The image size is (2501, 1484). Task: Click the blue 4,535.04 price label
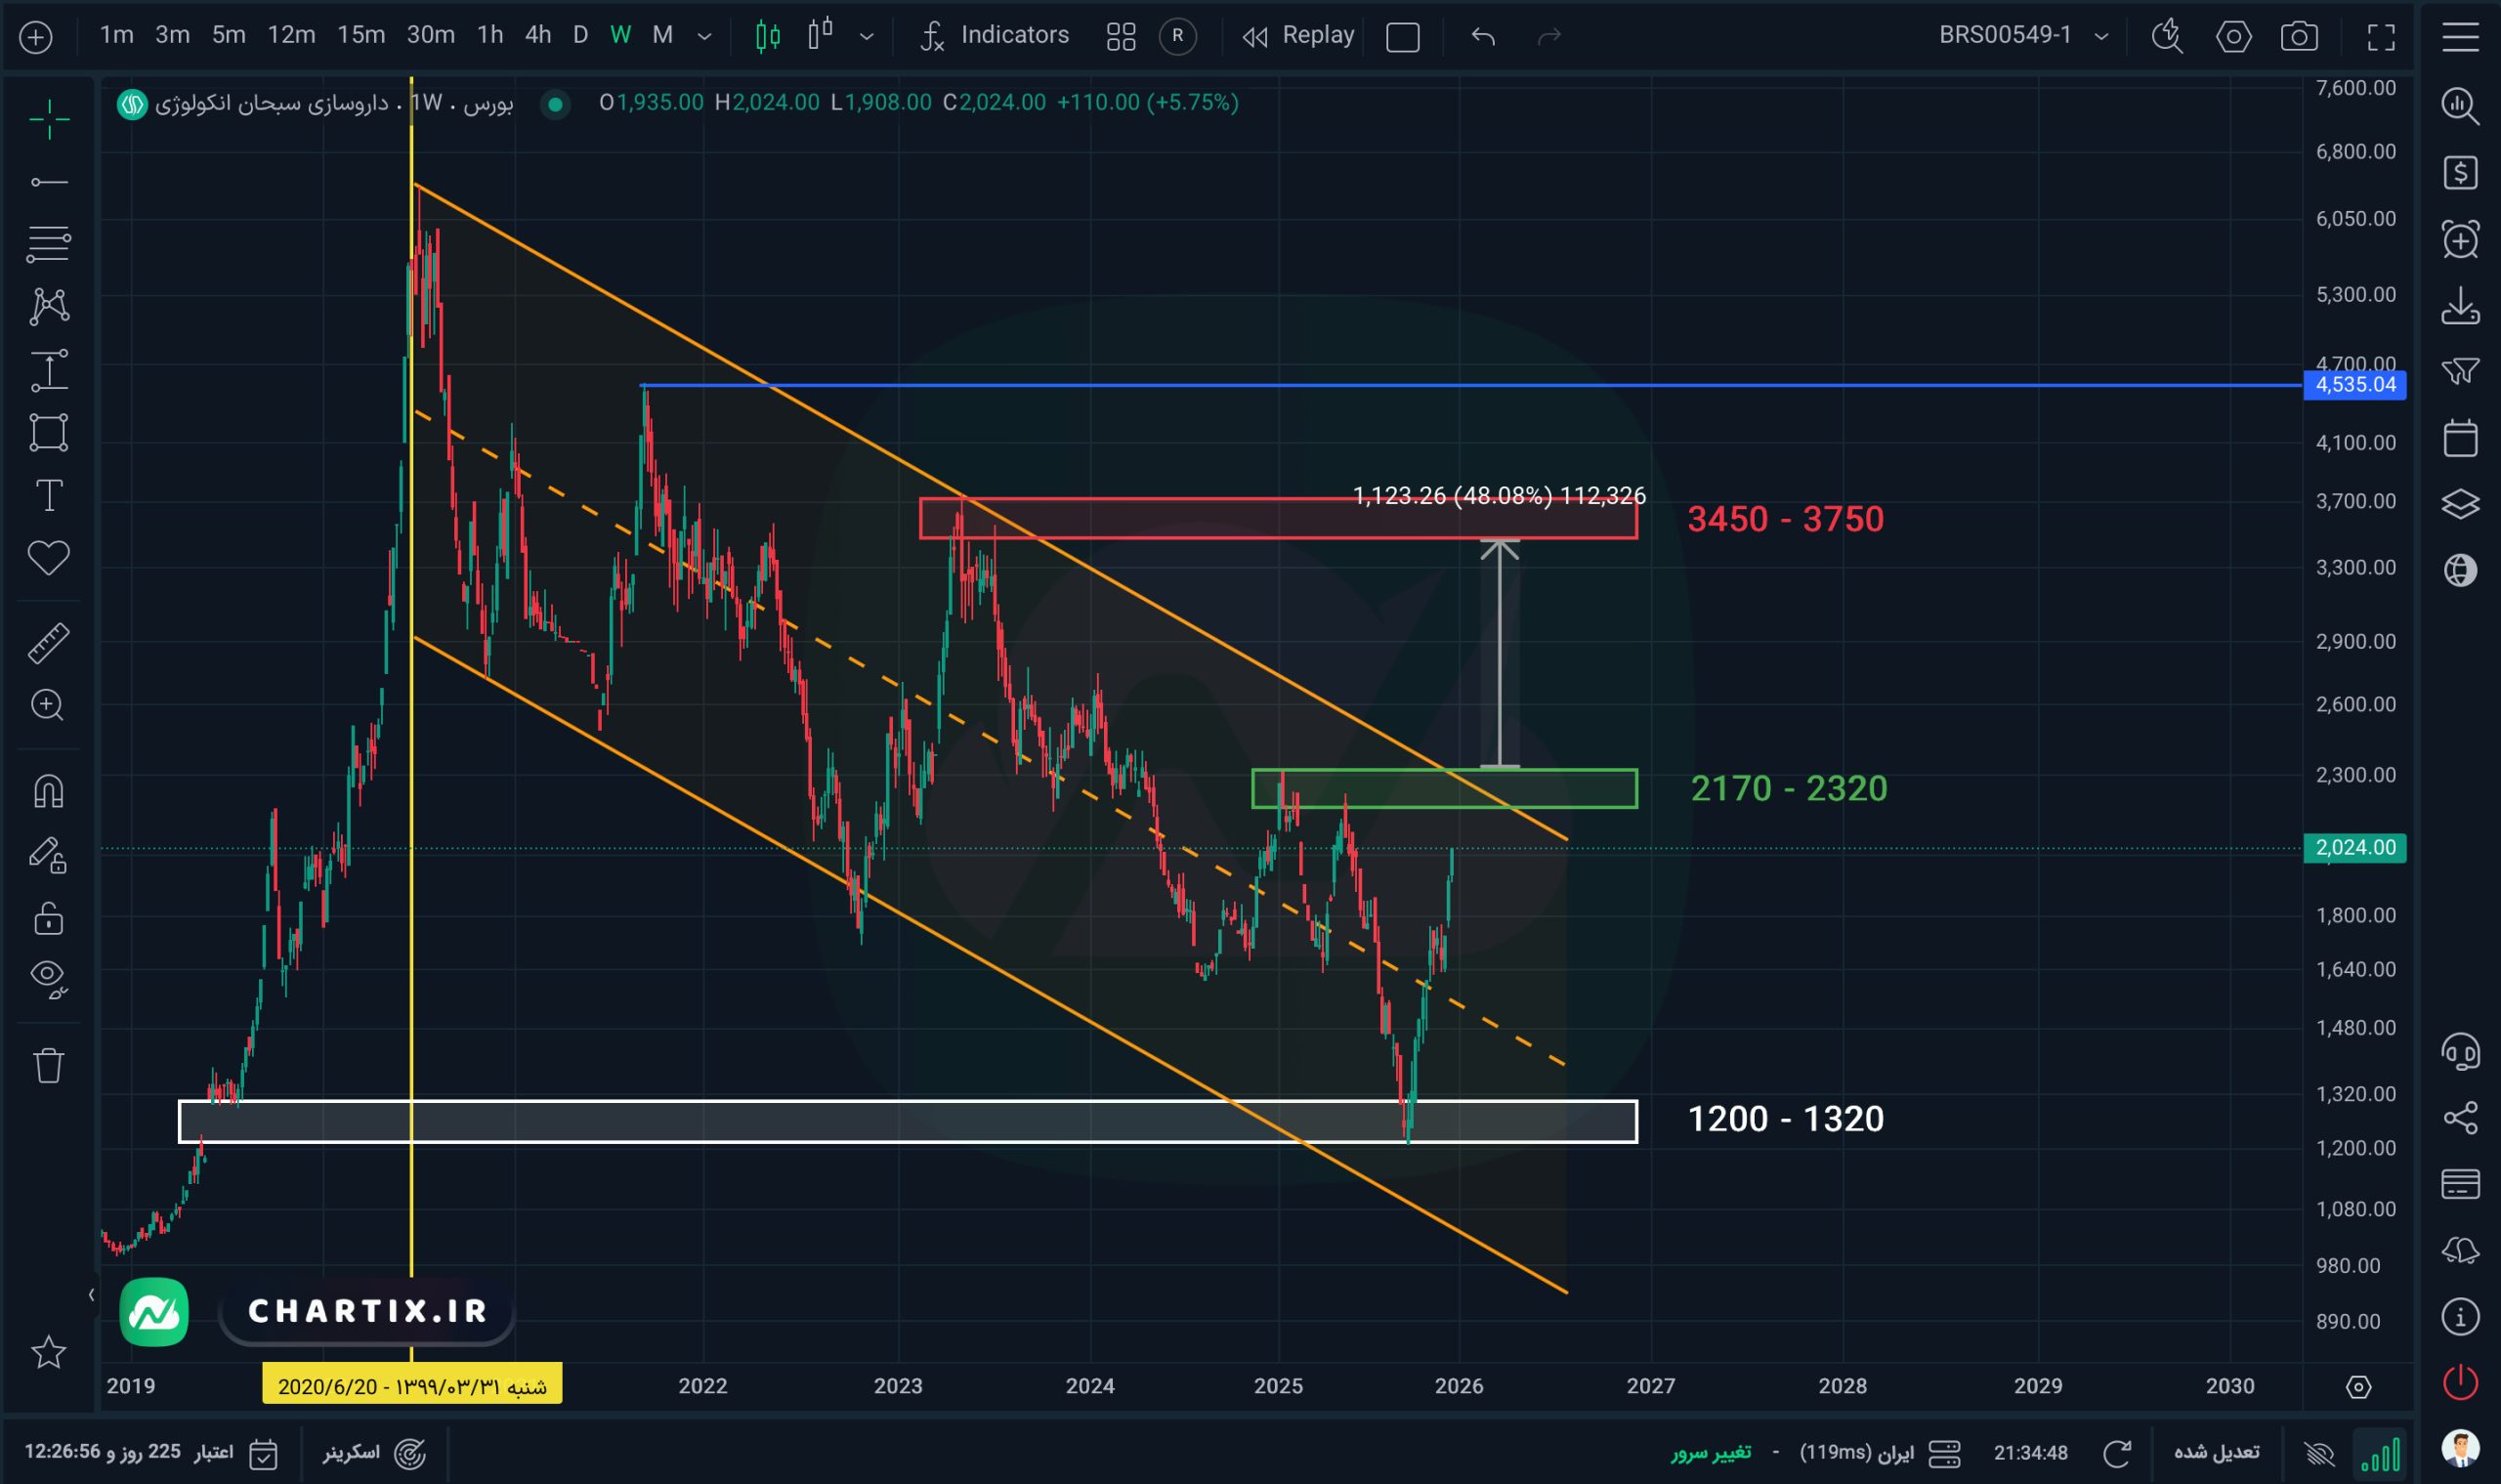[x=2354, y=385]
